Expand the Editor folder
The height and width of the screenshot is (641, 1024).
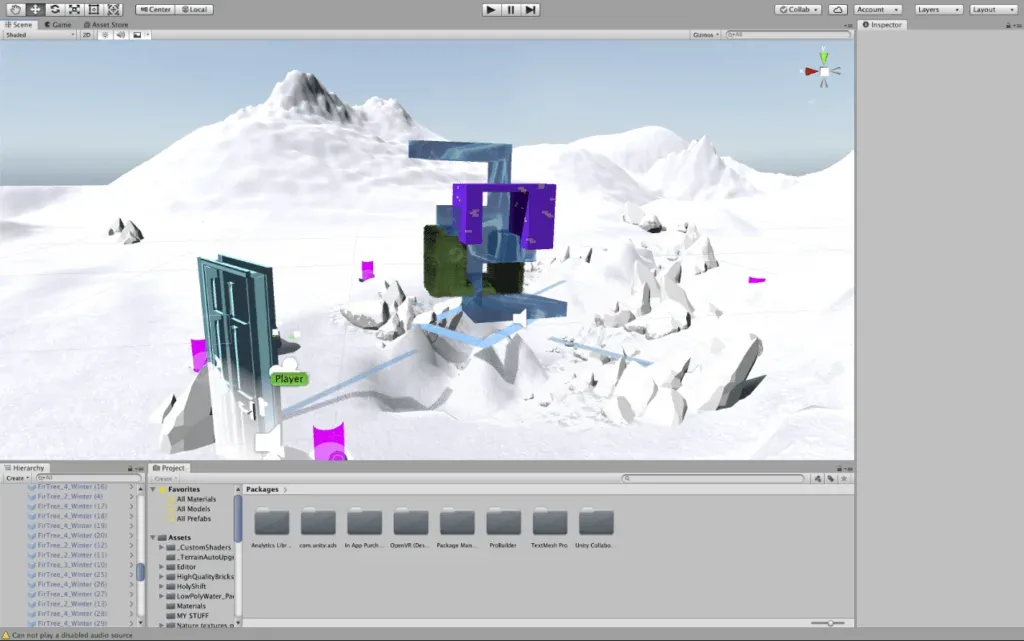161,567
